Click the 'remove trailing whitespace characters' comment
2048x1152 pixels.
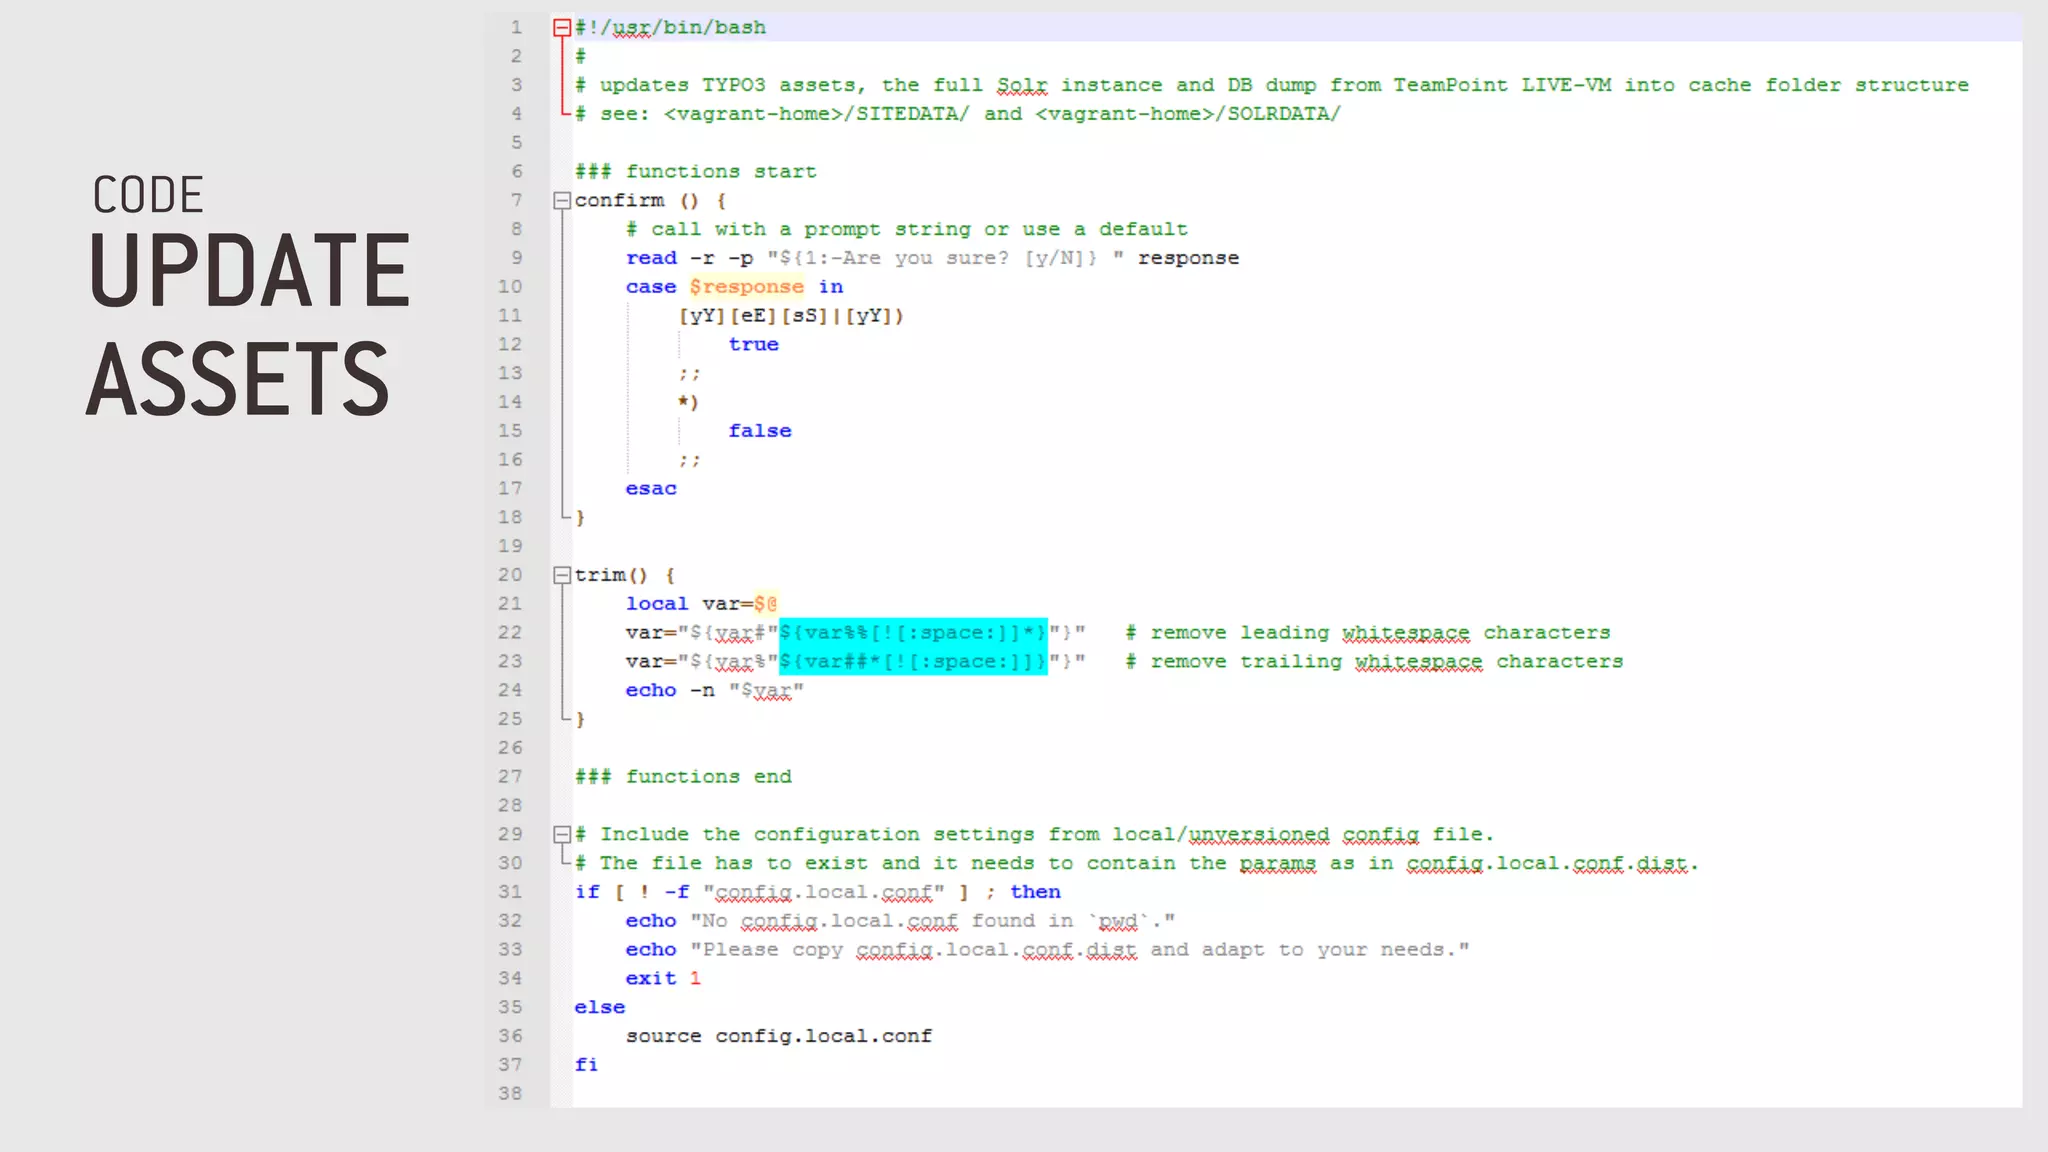(1374, 662)
